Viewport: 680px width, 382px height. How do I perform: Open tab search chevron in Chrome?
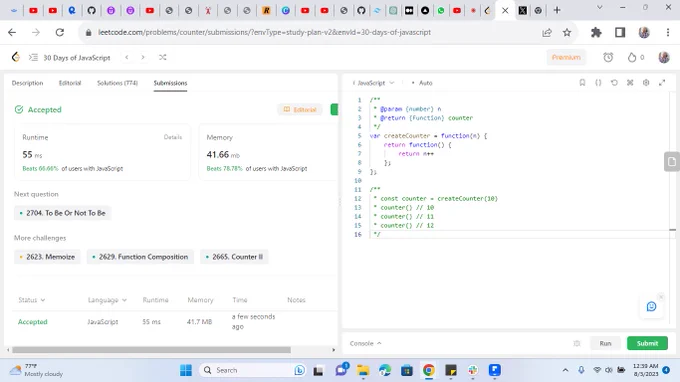click(x=600, y=7)
